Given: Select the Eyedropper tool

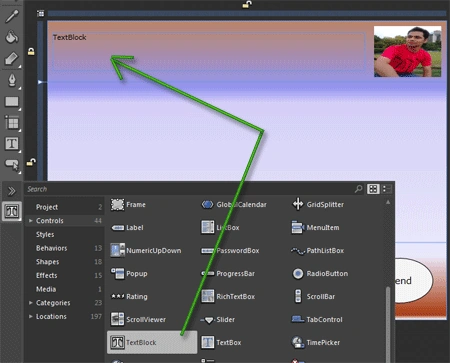Looking at the screenshot, I should click(x=12, y=16).
